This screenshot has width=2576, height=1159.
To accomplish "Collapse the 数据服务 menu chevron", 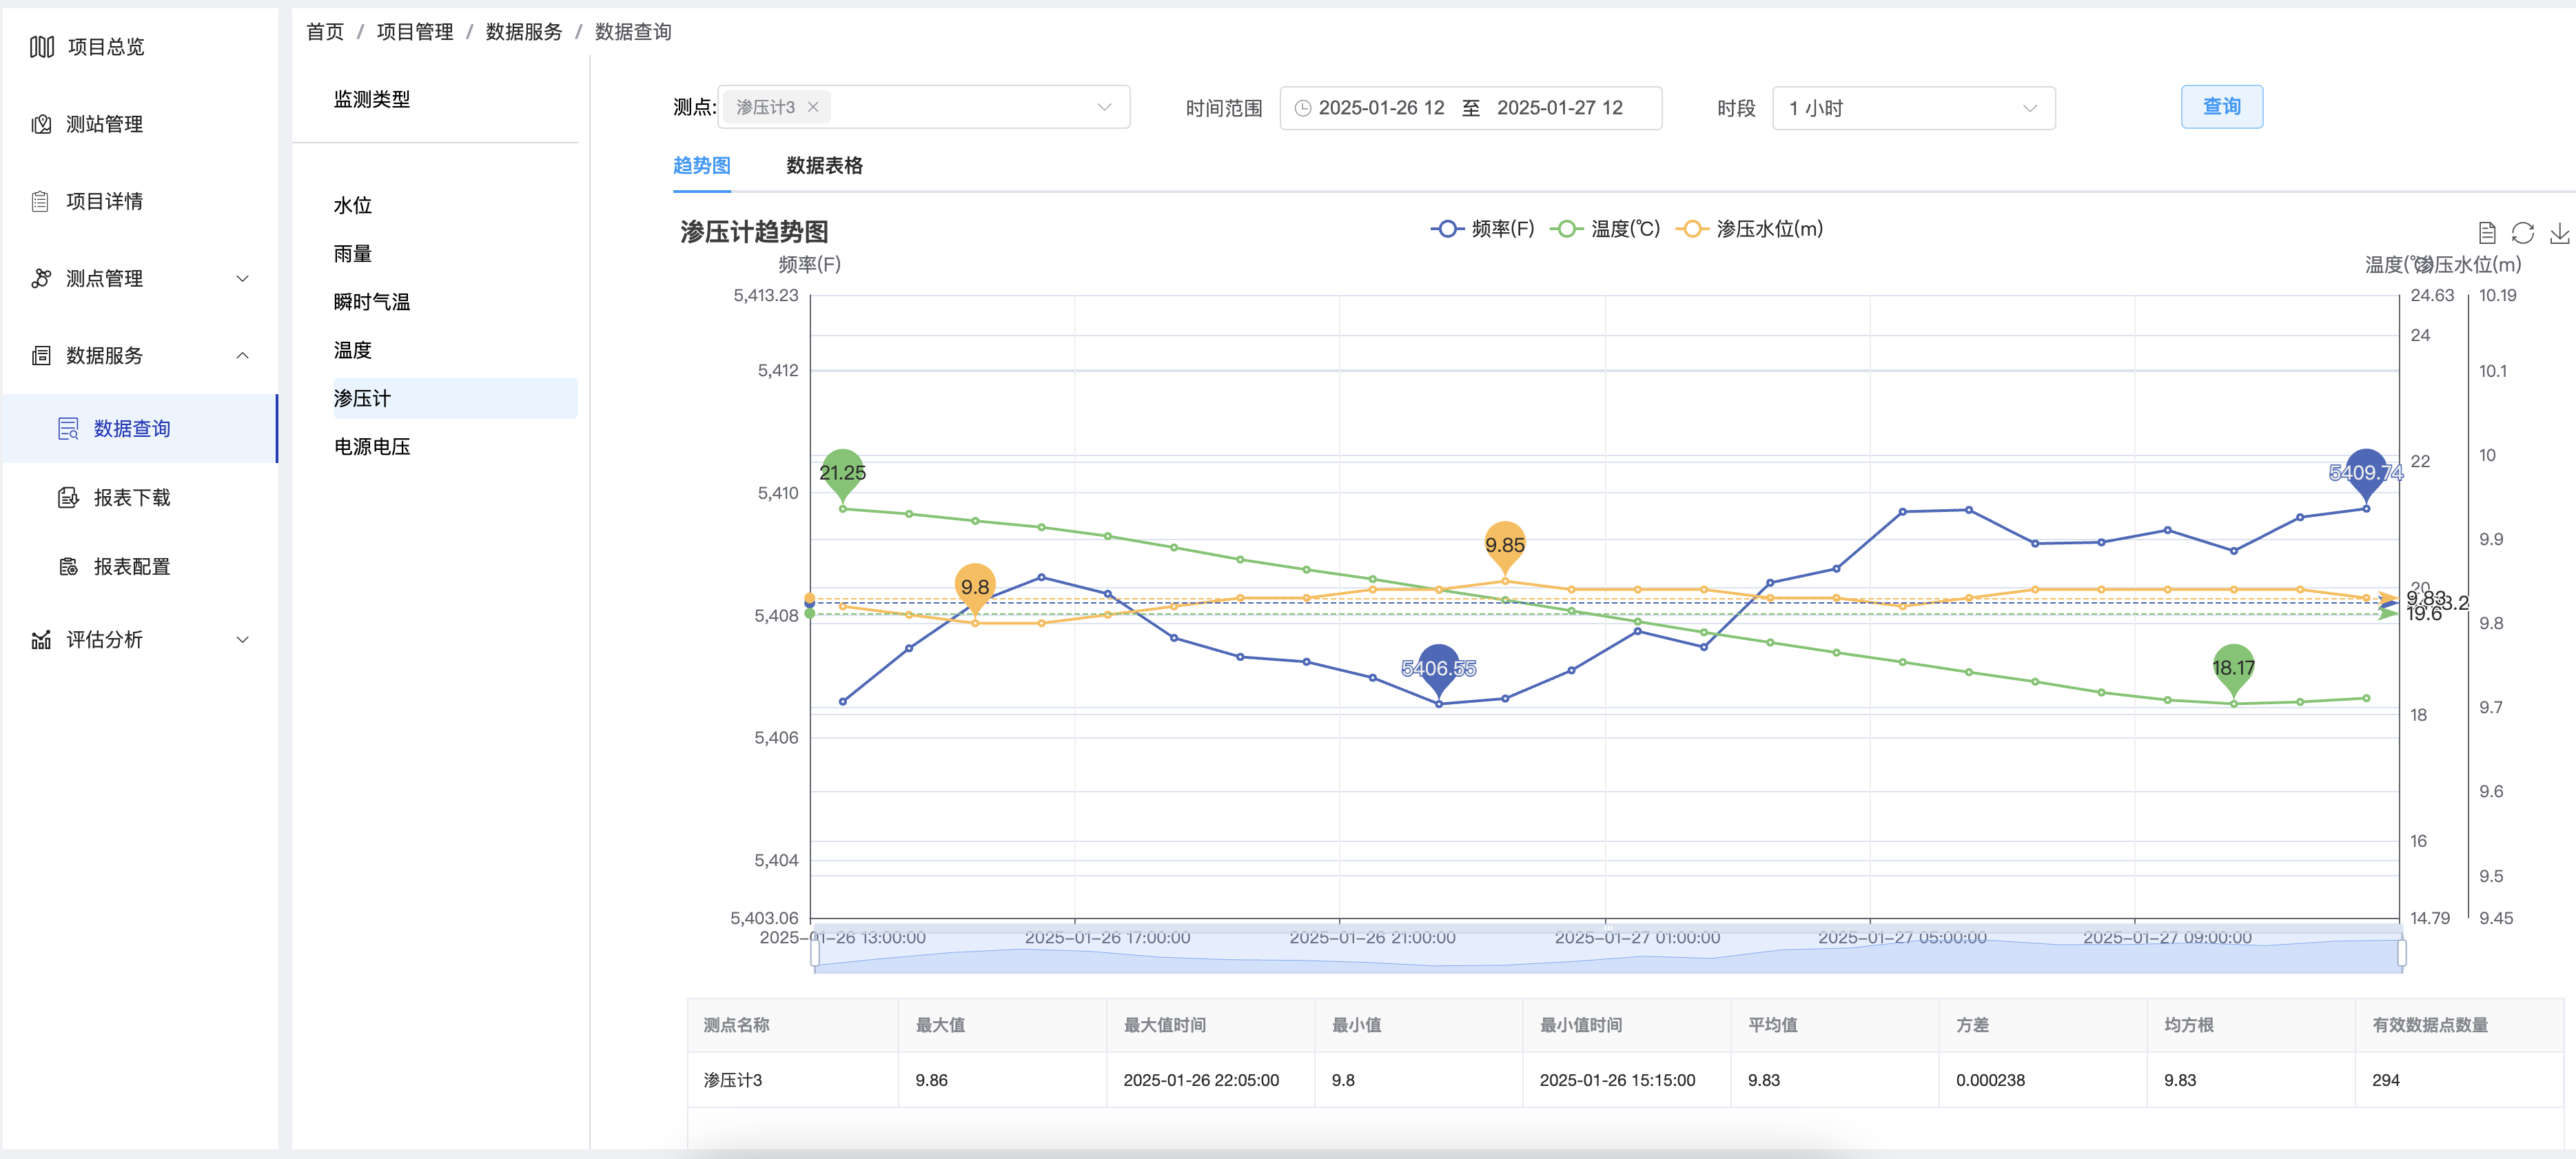I will point(242,356).
